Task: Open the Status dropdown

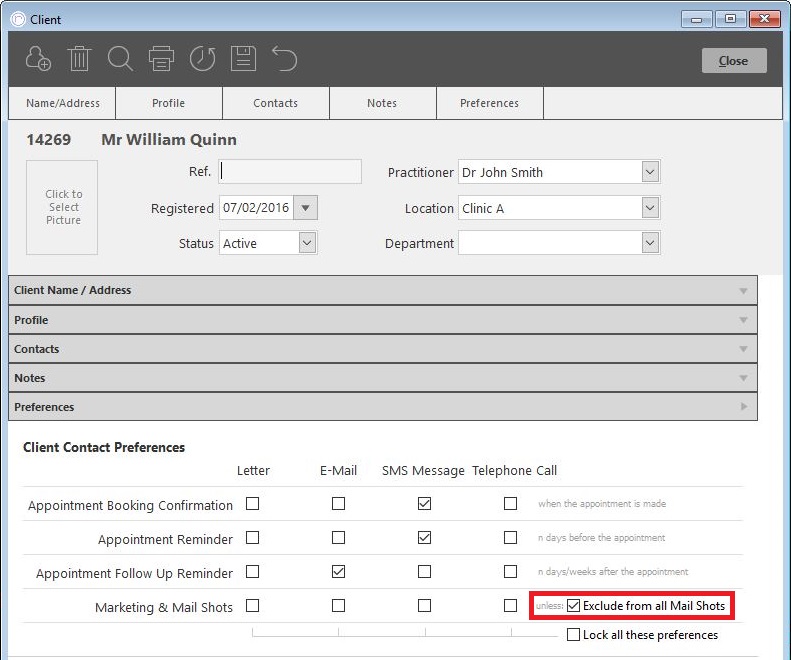Action: (307, 243)
